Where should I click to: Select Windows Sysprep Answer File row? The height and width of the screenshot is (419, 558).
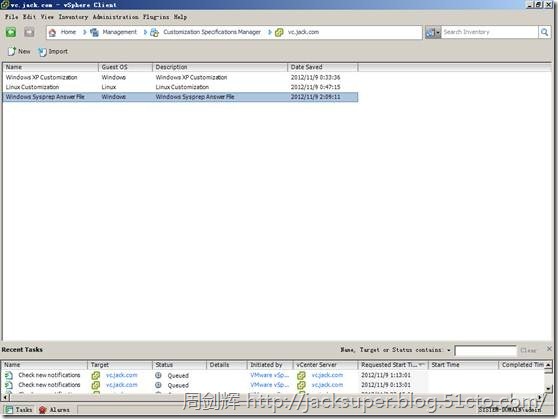pyautogui.click(x=180, y=97)
